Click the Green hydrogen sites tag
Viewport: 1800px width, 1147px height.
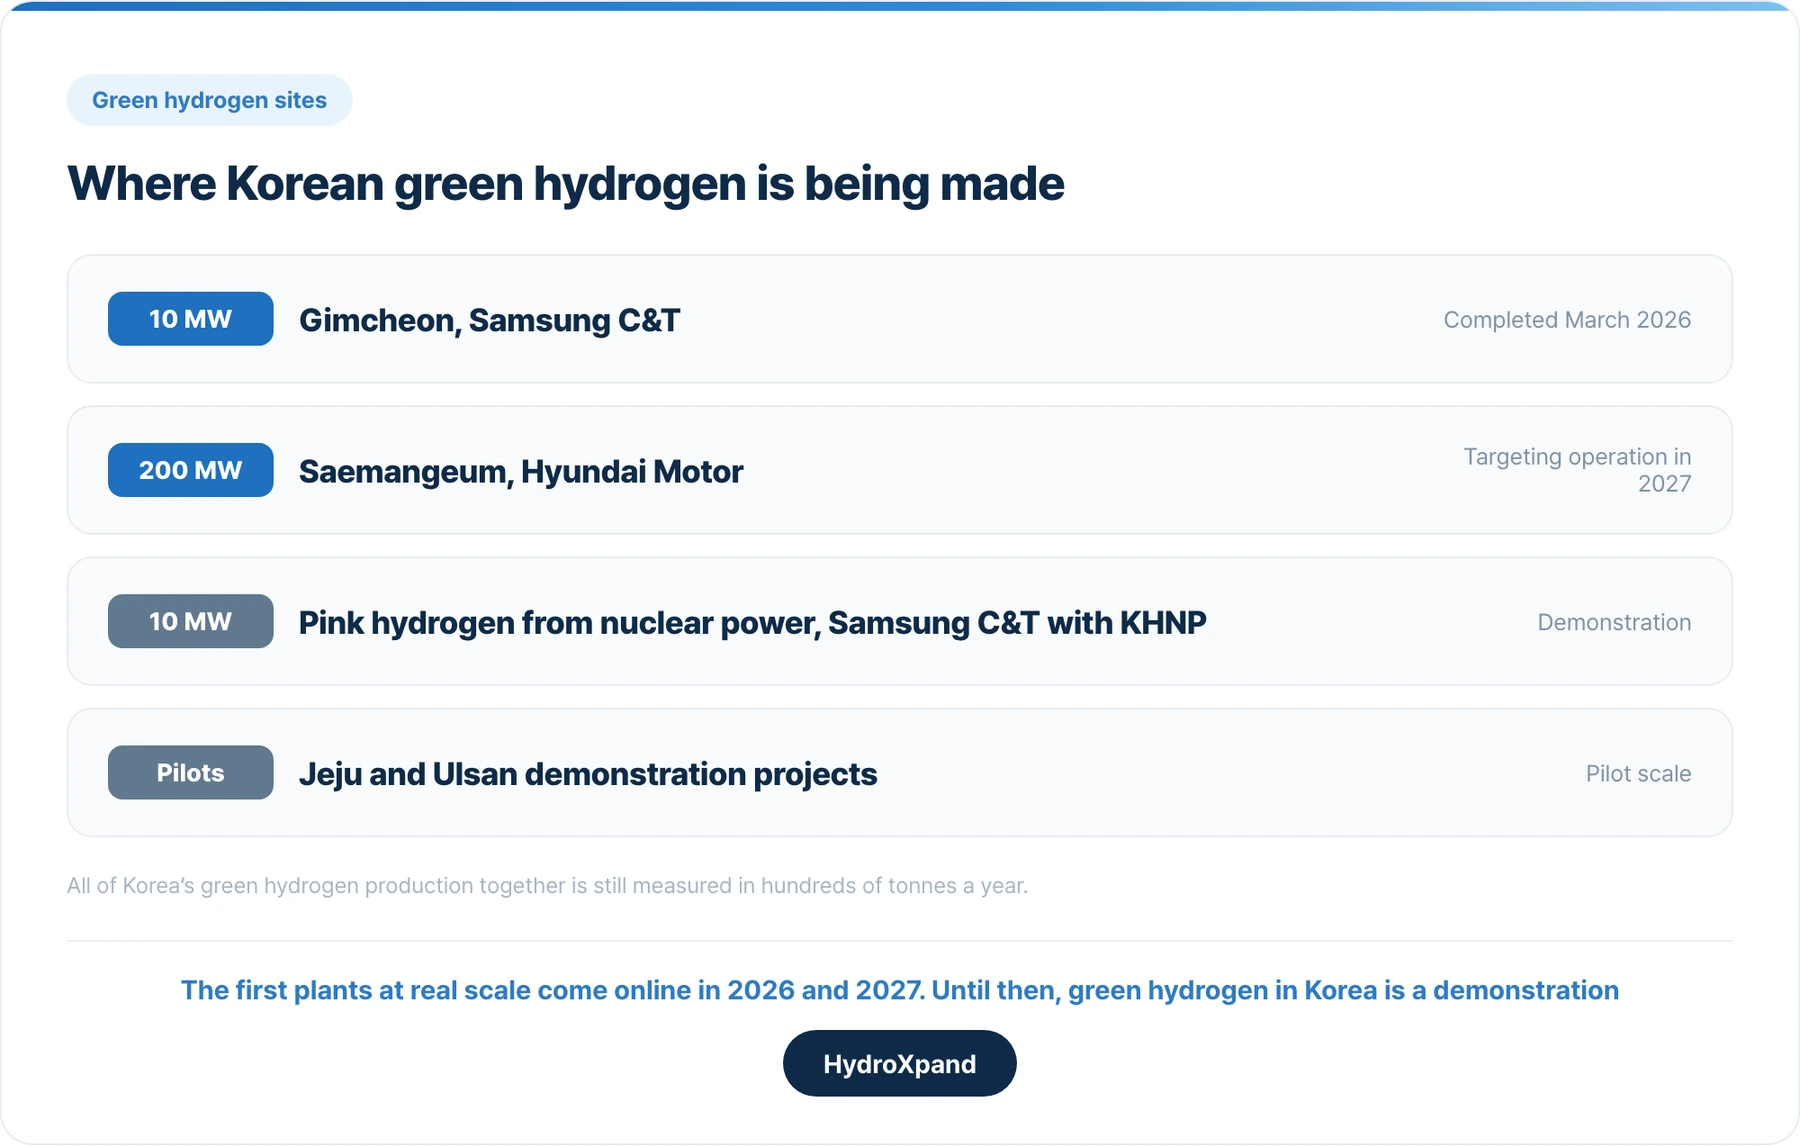(x=209, y=100)
